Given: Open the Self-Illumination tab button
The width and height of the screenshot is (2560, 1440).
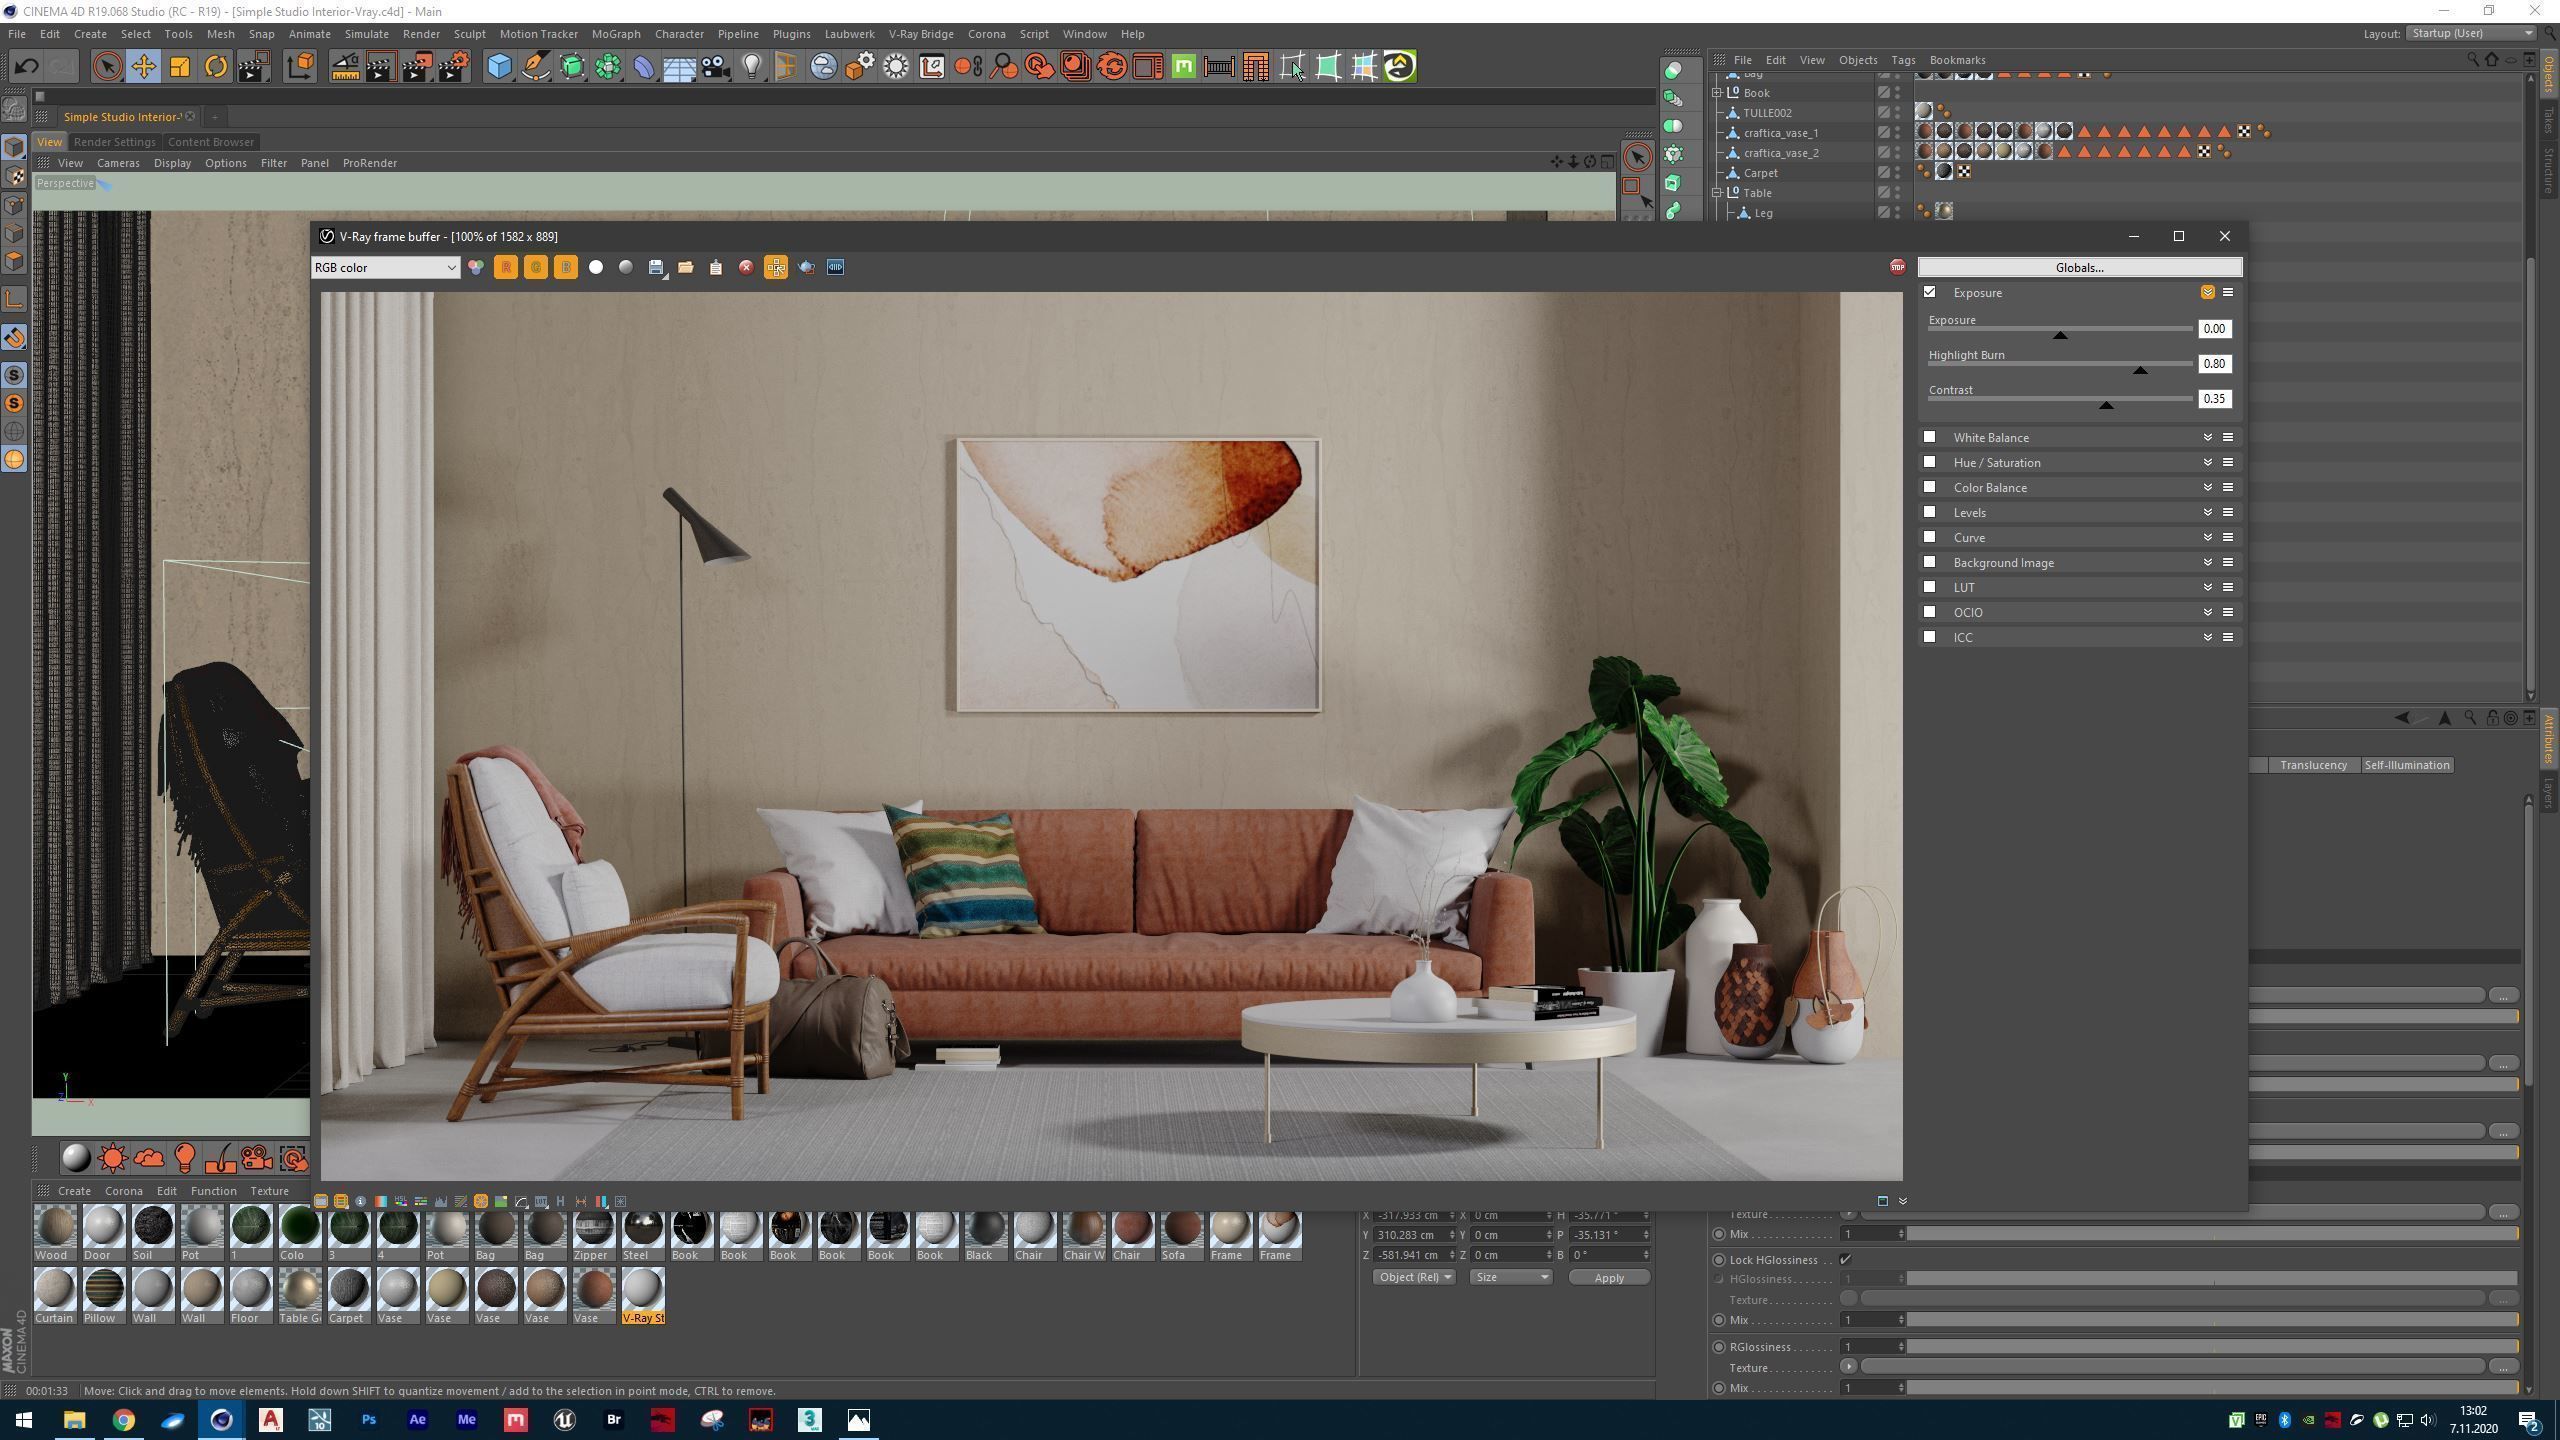Looking at the screenshot, I should pyautogui.click(x=2406, y=765).
